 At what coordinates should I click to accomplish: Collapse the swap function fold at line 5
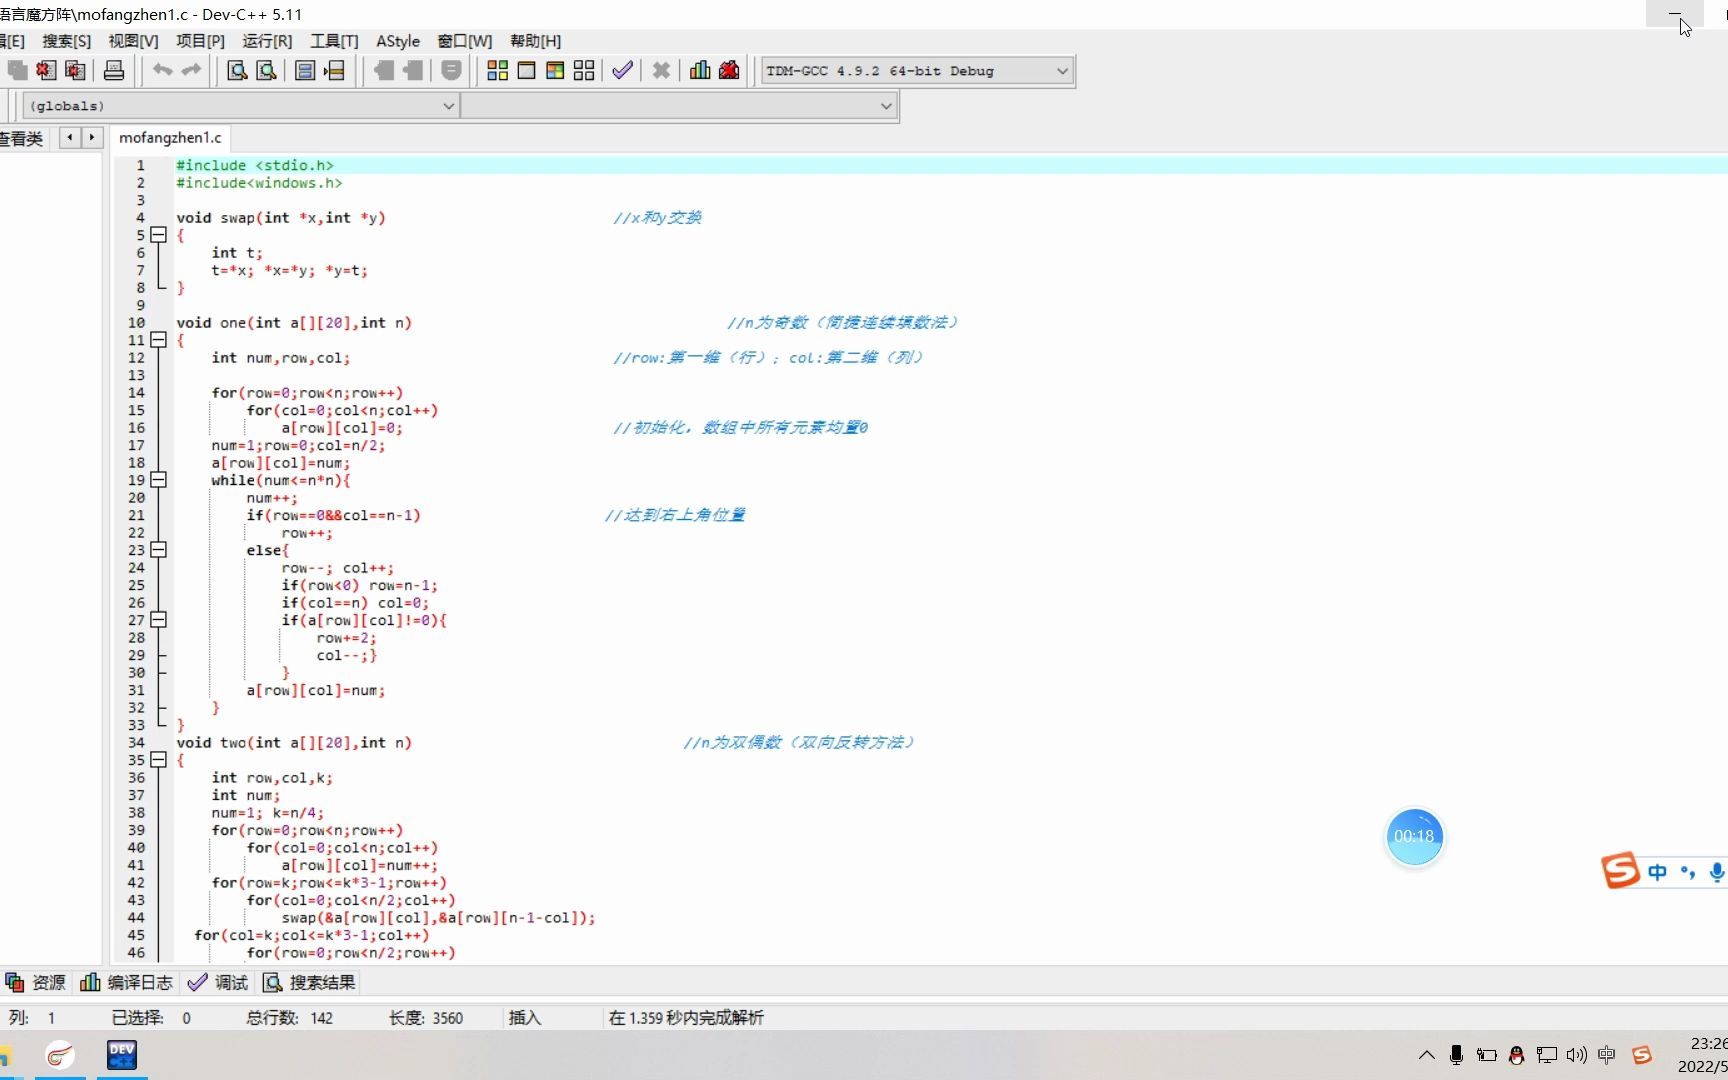(158, 235)
